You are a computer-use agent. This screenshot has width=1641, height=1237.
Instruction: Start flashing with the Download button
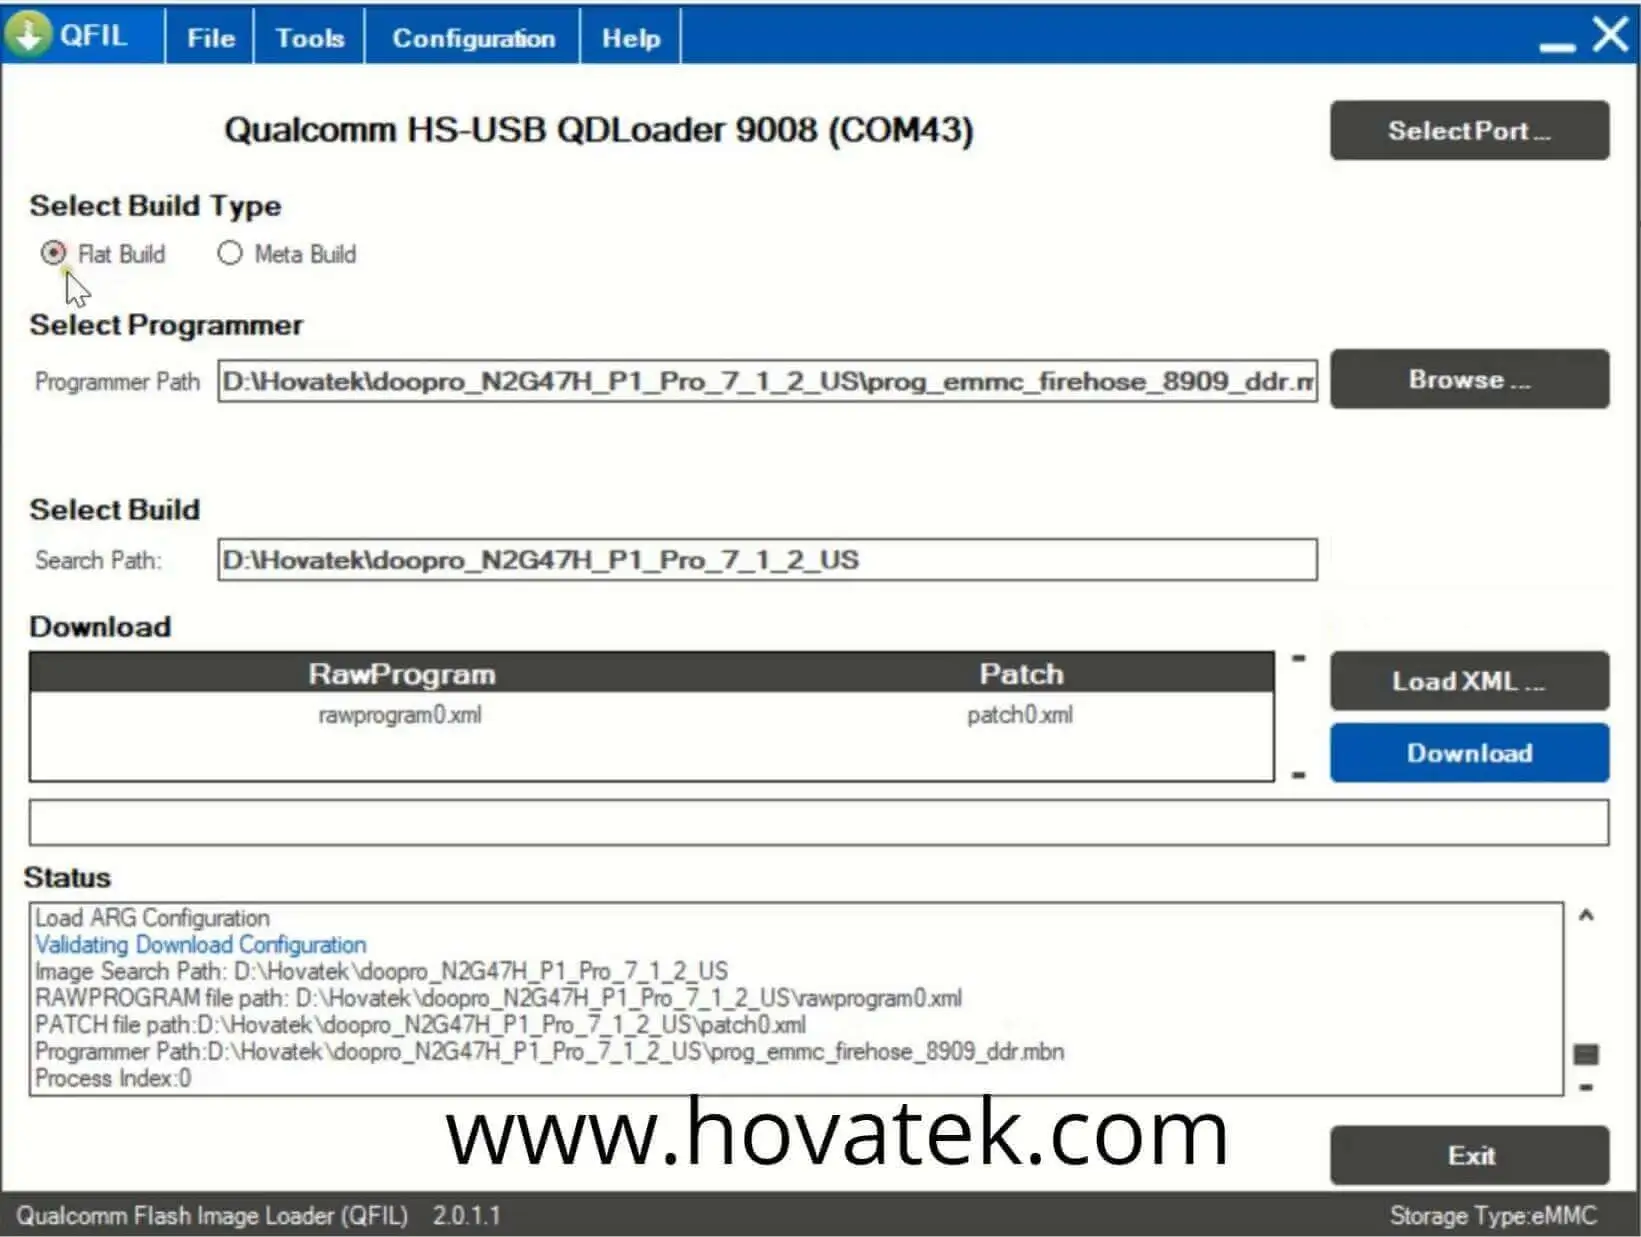[x=1469, y=752]
